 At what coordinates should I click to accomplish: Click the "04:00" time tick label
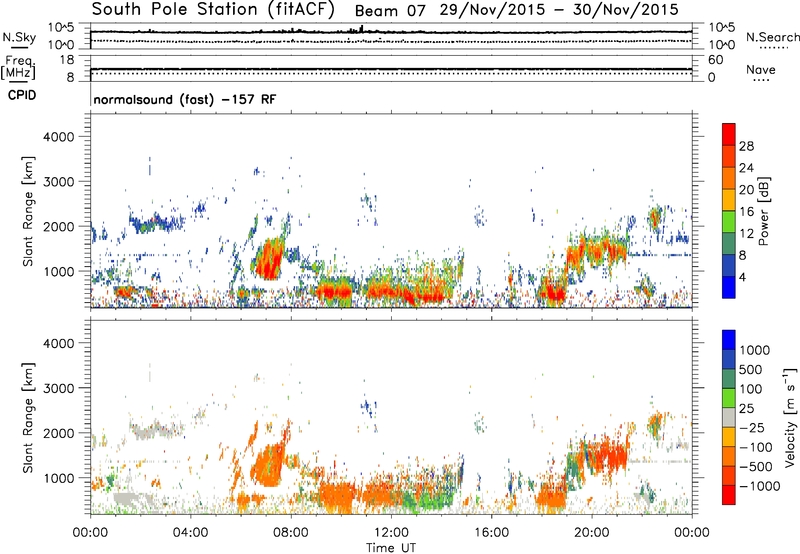tap(191, 533)
